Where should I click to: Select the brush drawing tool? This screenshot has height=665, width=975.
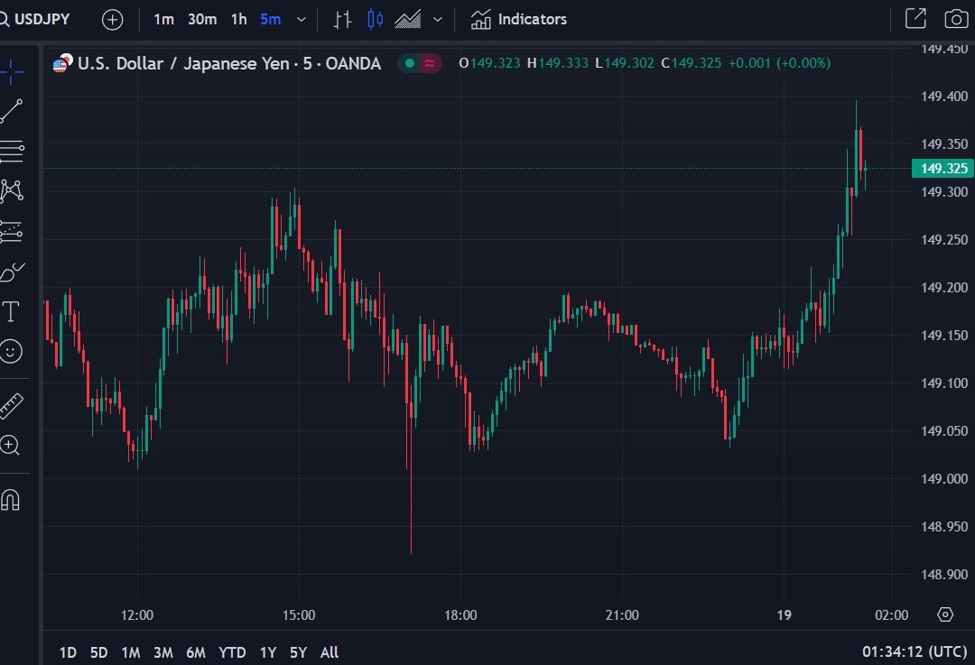12,271
